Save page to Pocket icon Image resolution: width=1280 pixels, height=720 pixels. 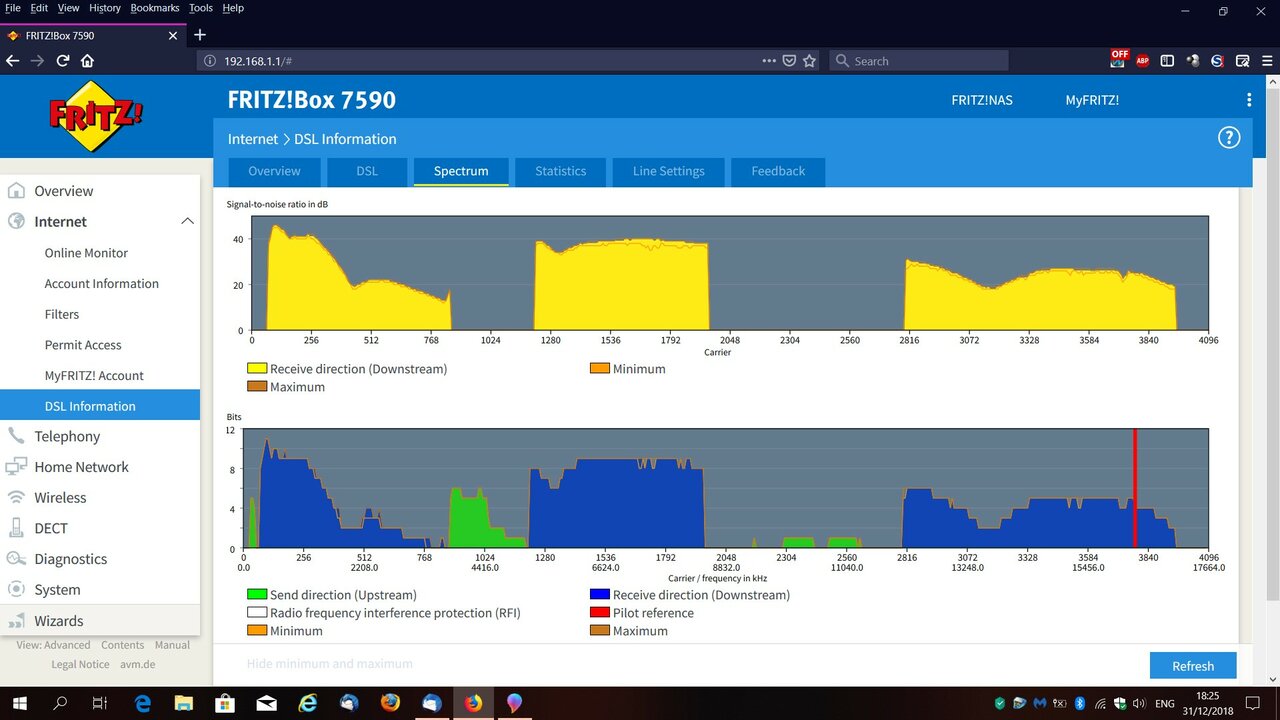click(x=789, y=61)
